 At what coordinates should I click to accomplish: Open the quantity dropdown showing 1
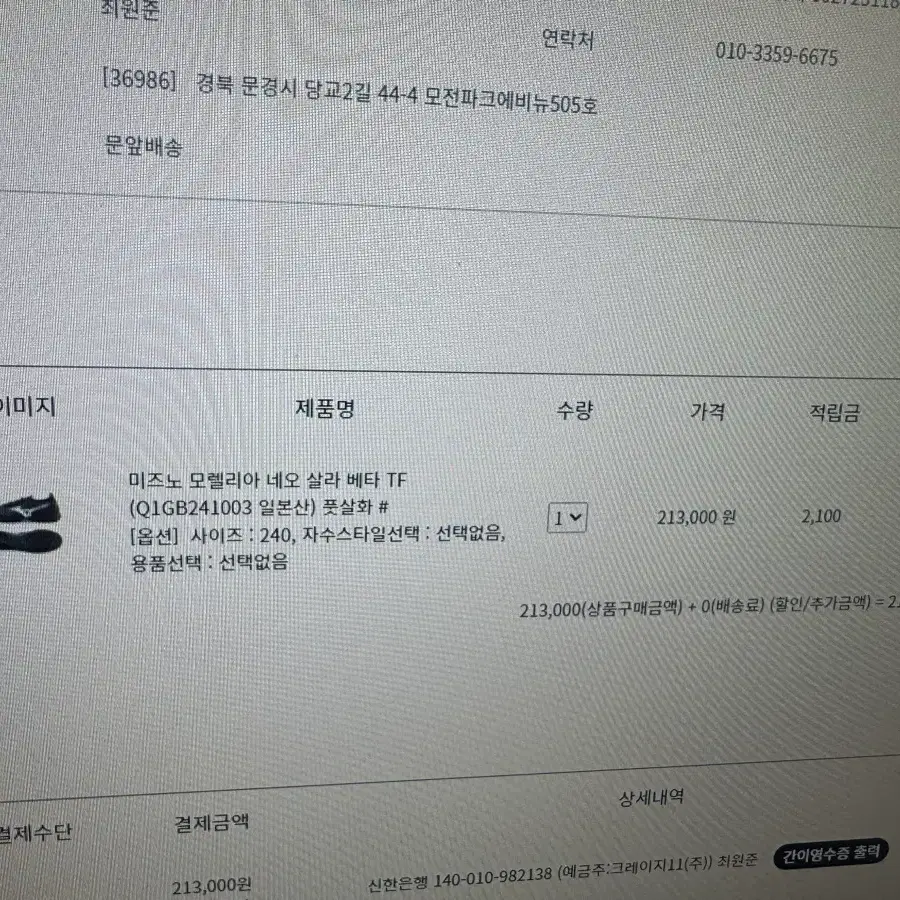tap(567, 518)
